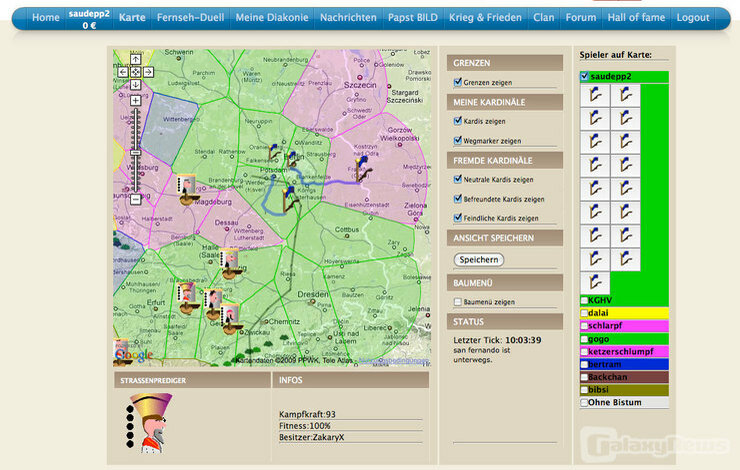Screen dimensions: 740x470
Task: Select the single cardinal icon in last row
Action: [x=595, y=283]
